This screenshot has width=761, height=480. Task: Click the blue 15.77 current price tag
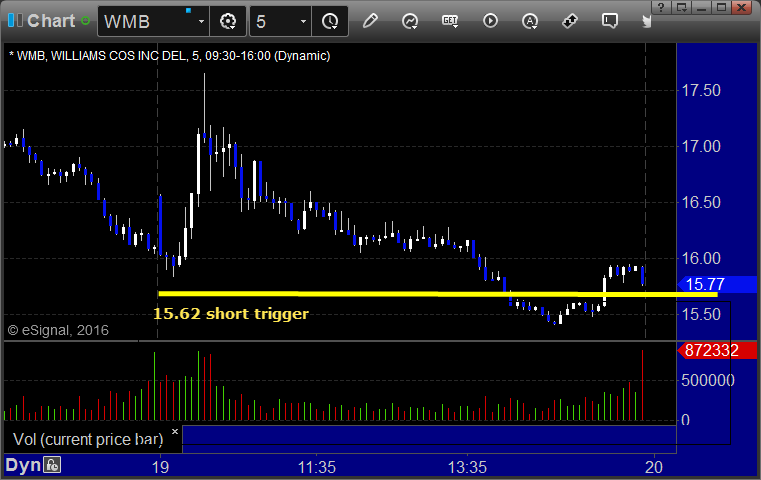tap(717, 284)
